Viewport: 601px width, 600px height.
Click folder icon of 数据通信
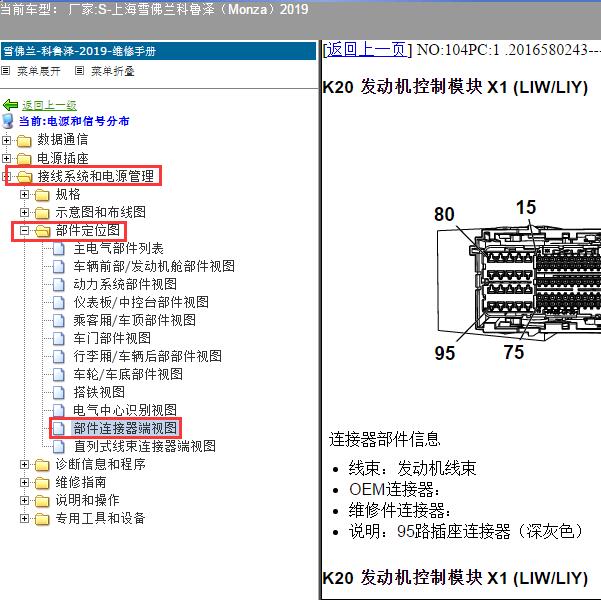[x=24, y=140]
